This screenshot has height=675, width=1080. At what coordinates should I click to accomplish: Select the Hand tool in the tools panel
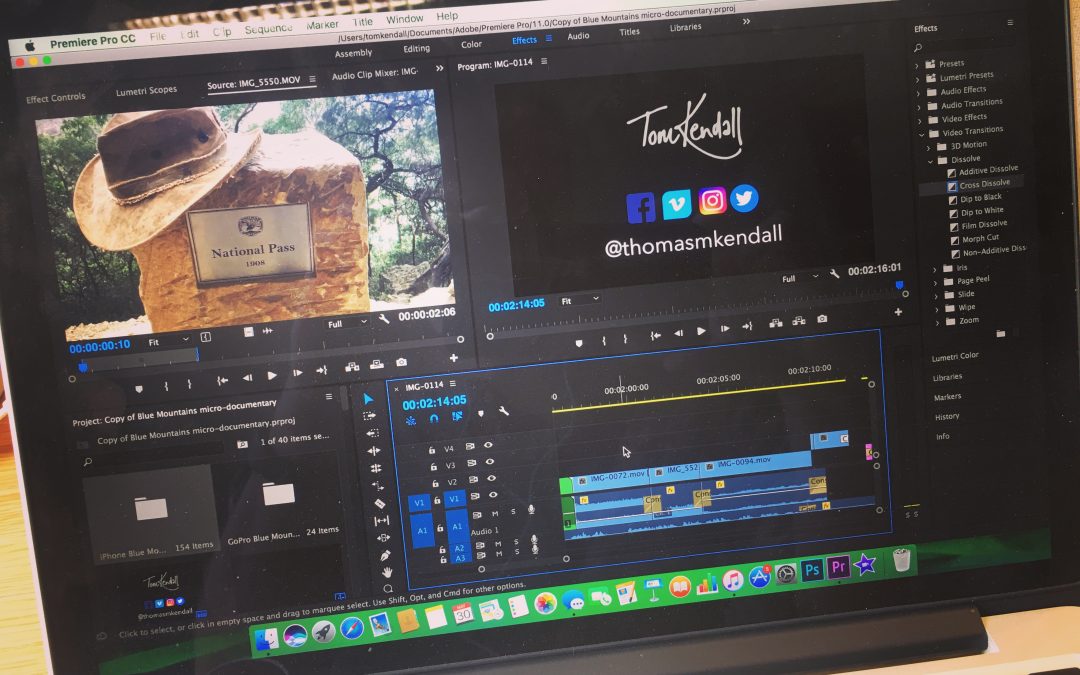(x=388, y=572)
